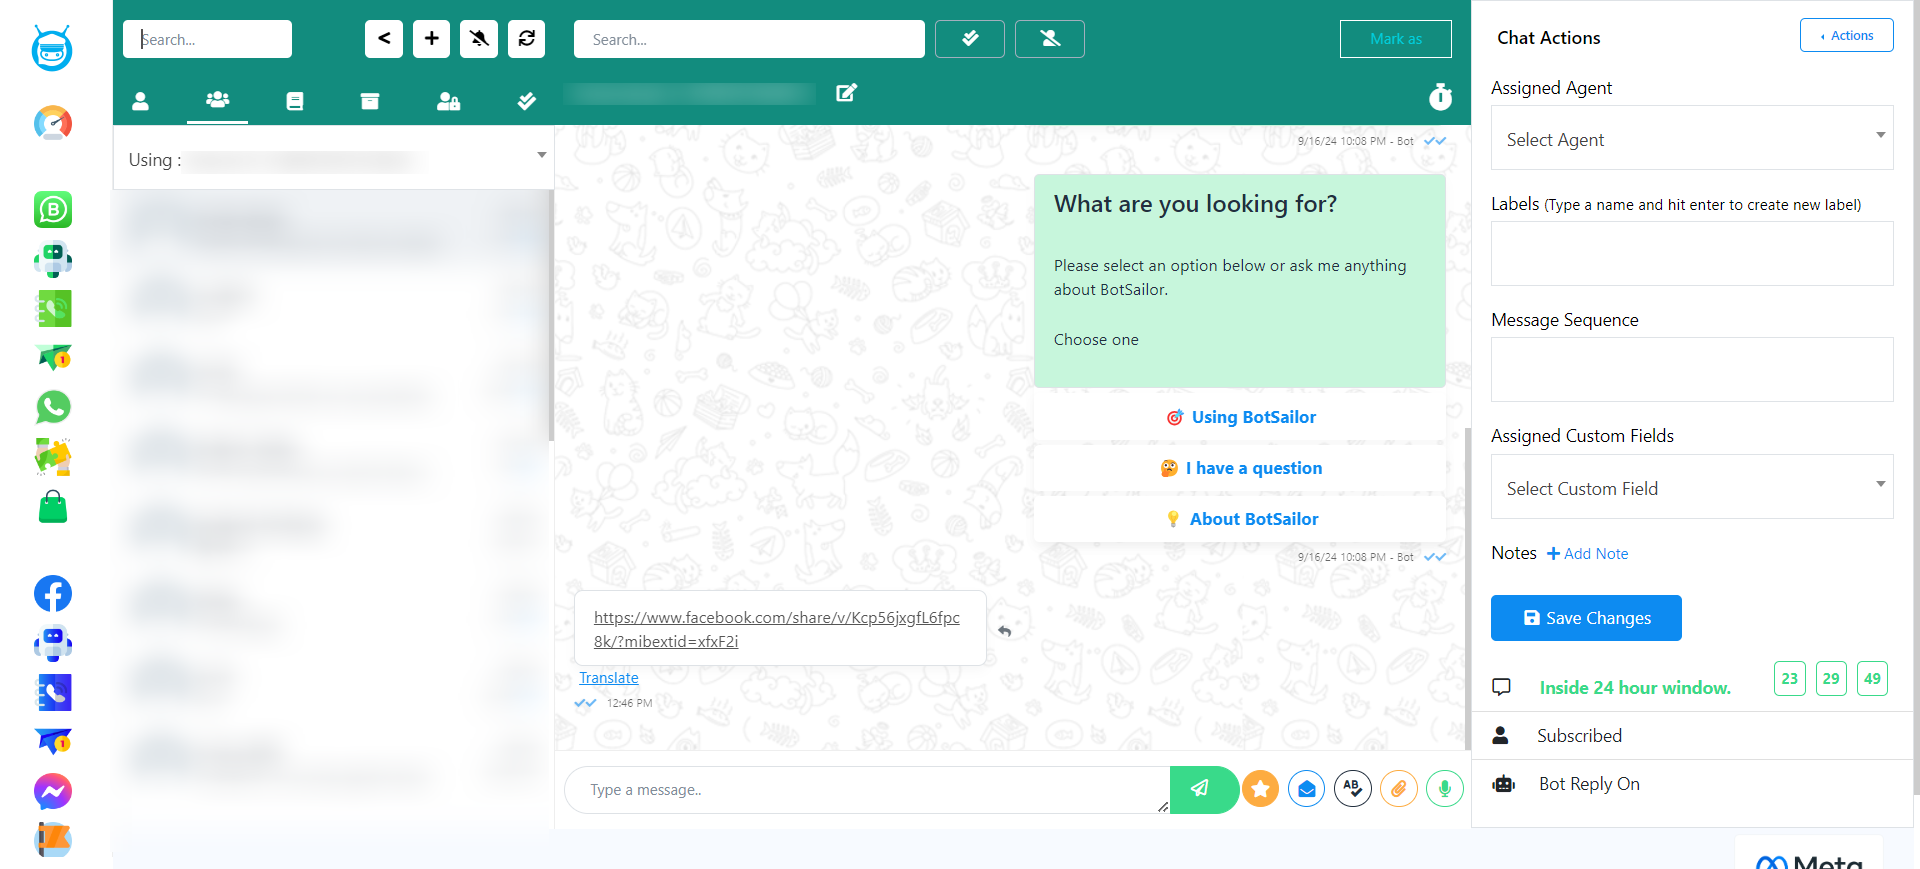Click the Add Note link
The image size is (1920, 869).
(1588, 554)
